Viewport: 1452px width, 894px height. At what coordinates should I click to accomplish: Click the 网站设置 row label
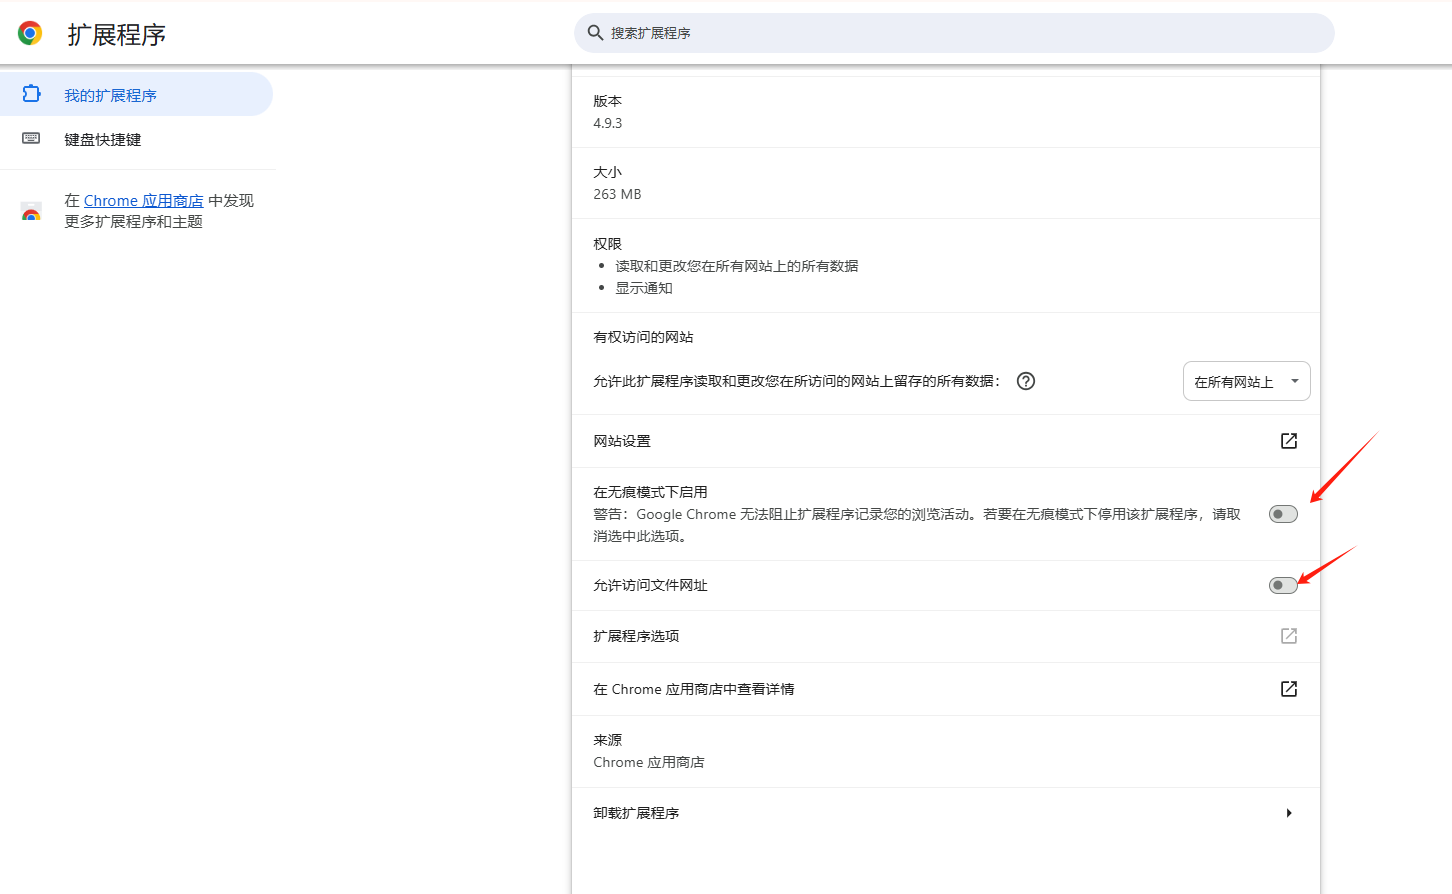pos(622,441)
